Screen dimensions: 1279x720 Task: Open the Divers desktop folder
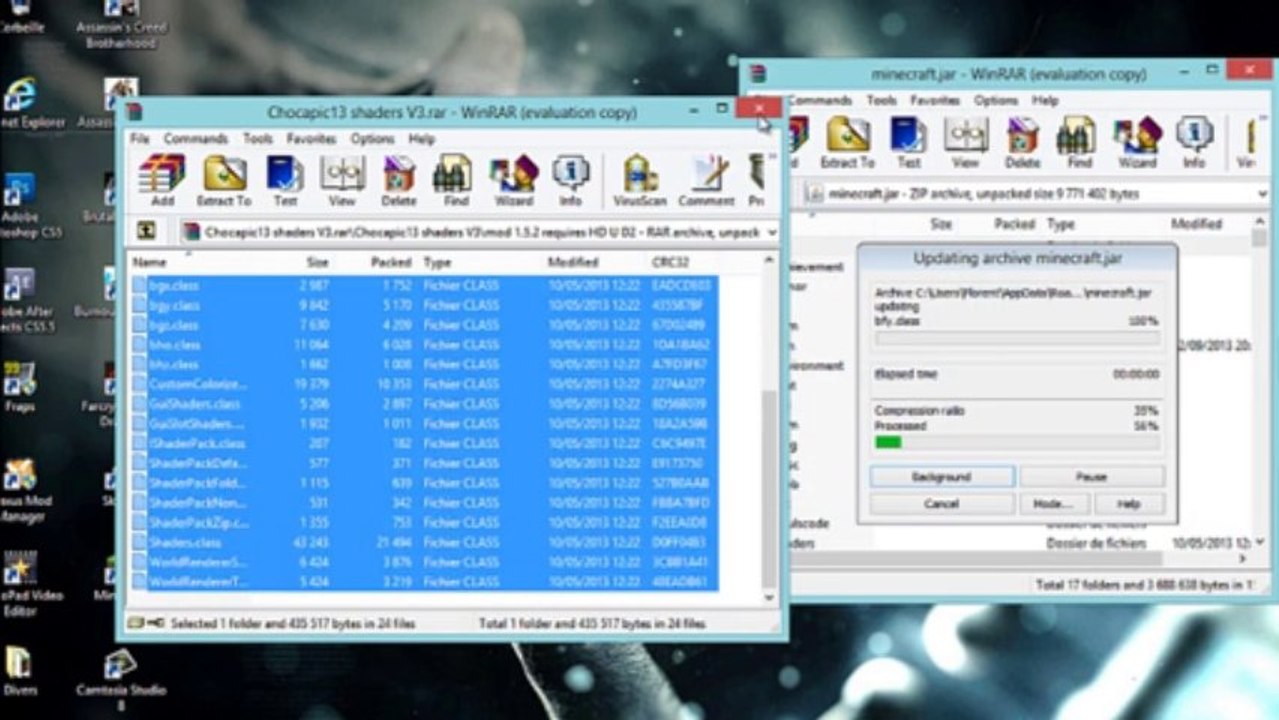click(x=19, y=671)
